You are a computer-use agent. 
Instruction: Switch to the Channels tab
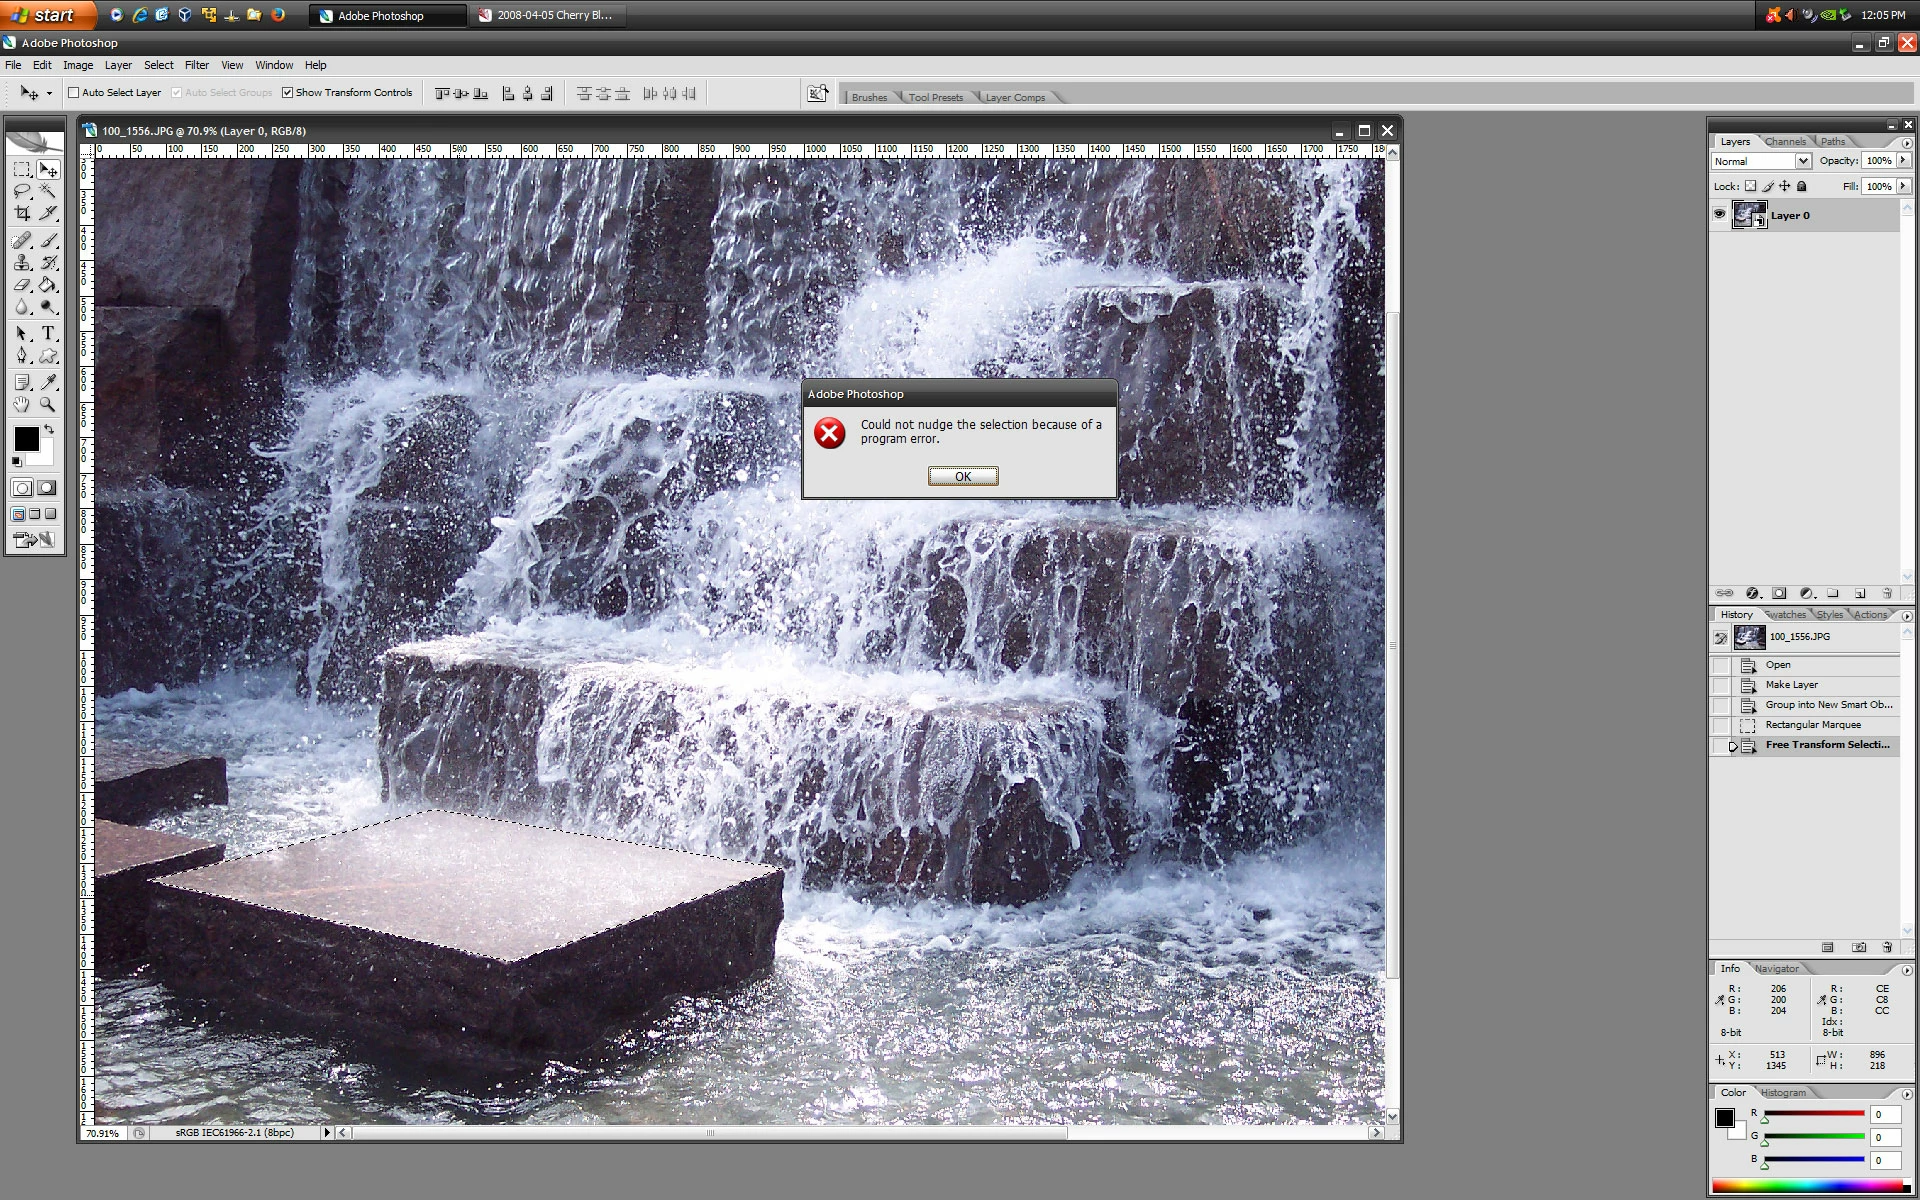pos(1785,142)
